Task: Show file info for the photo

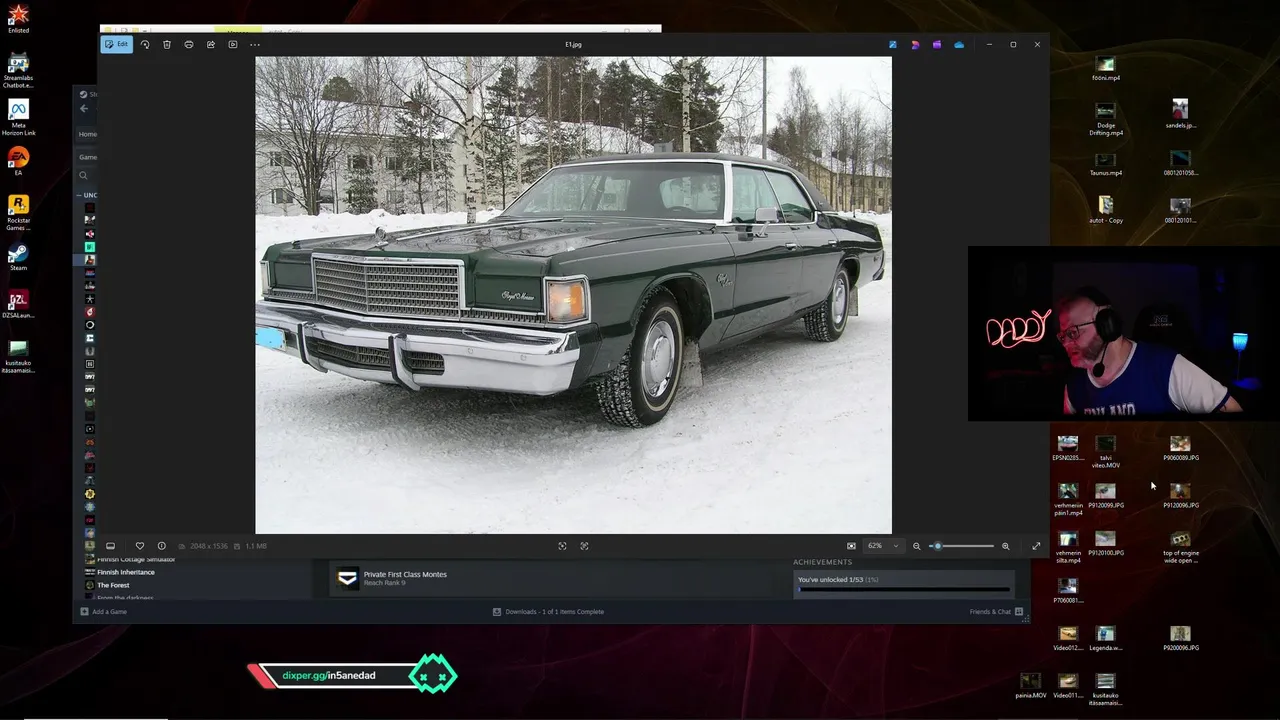Action: click(161, 546)
